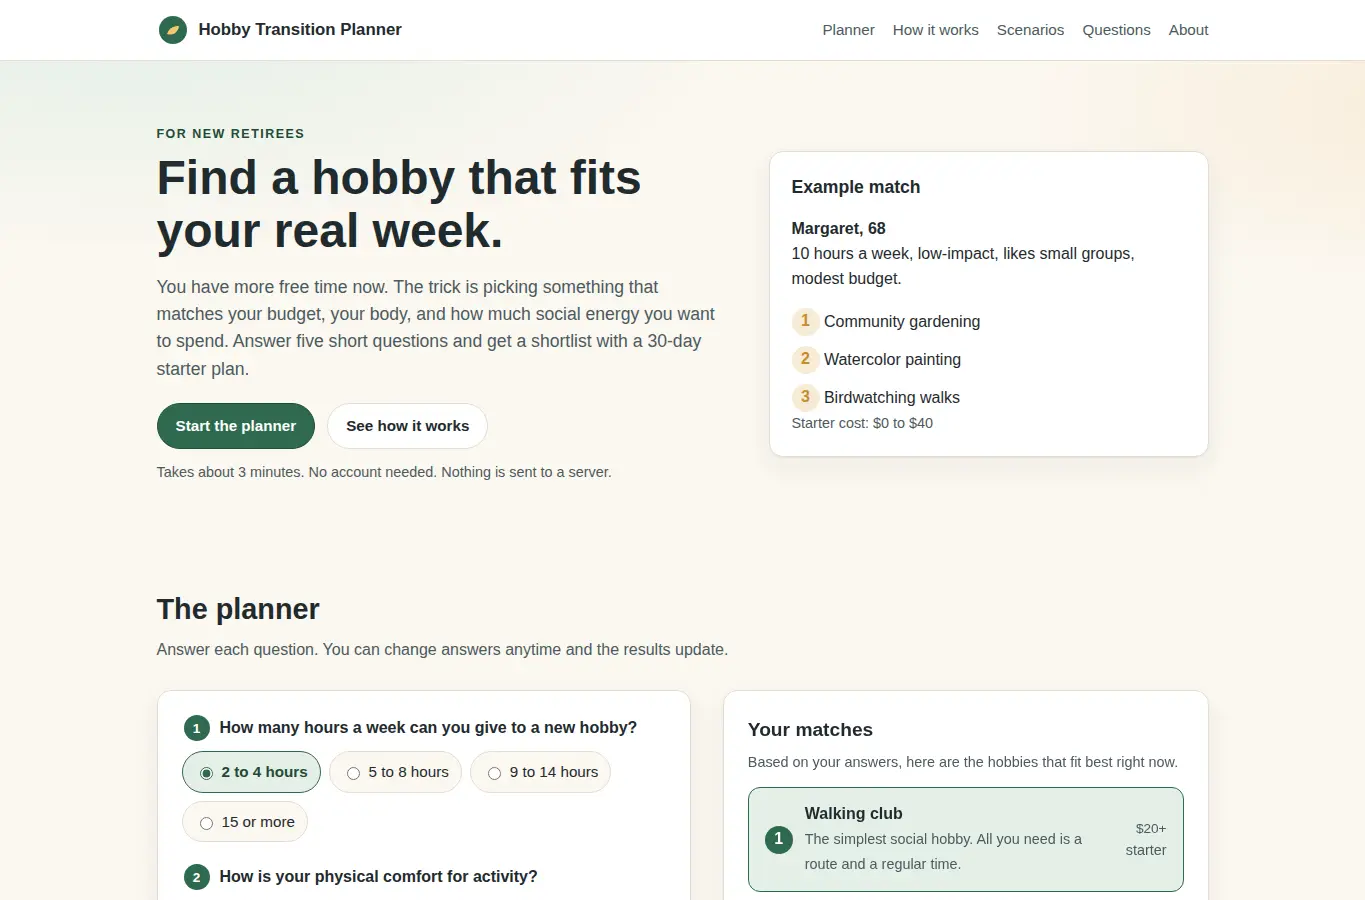Click the Community gardening text

tap(902, 321)
